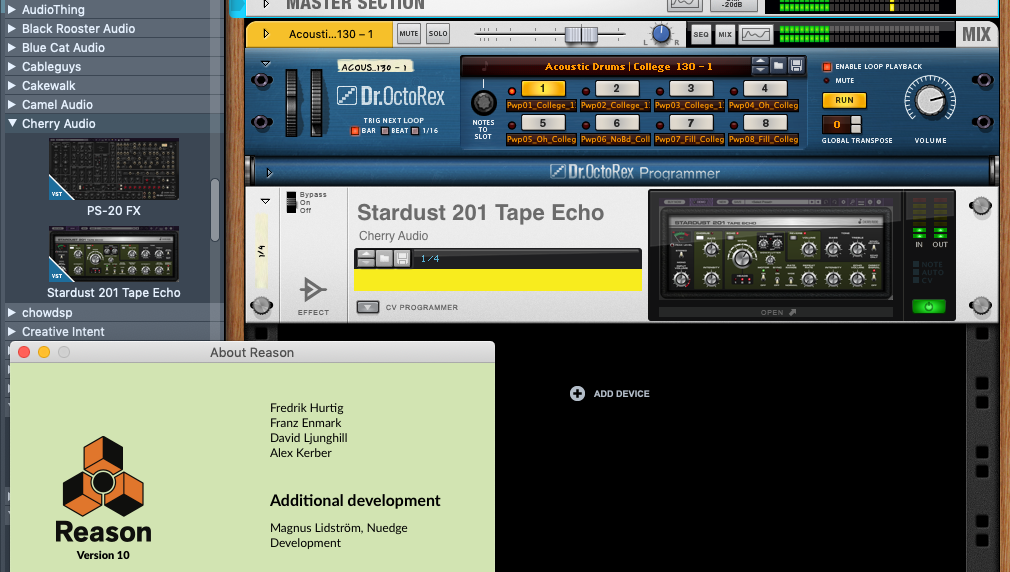Save Dr. Octo Rex patch floppy icon
This screenshot has height=572, width=1010.
pyautogui.click(x=796, y=65)
